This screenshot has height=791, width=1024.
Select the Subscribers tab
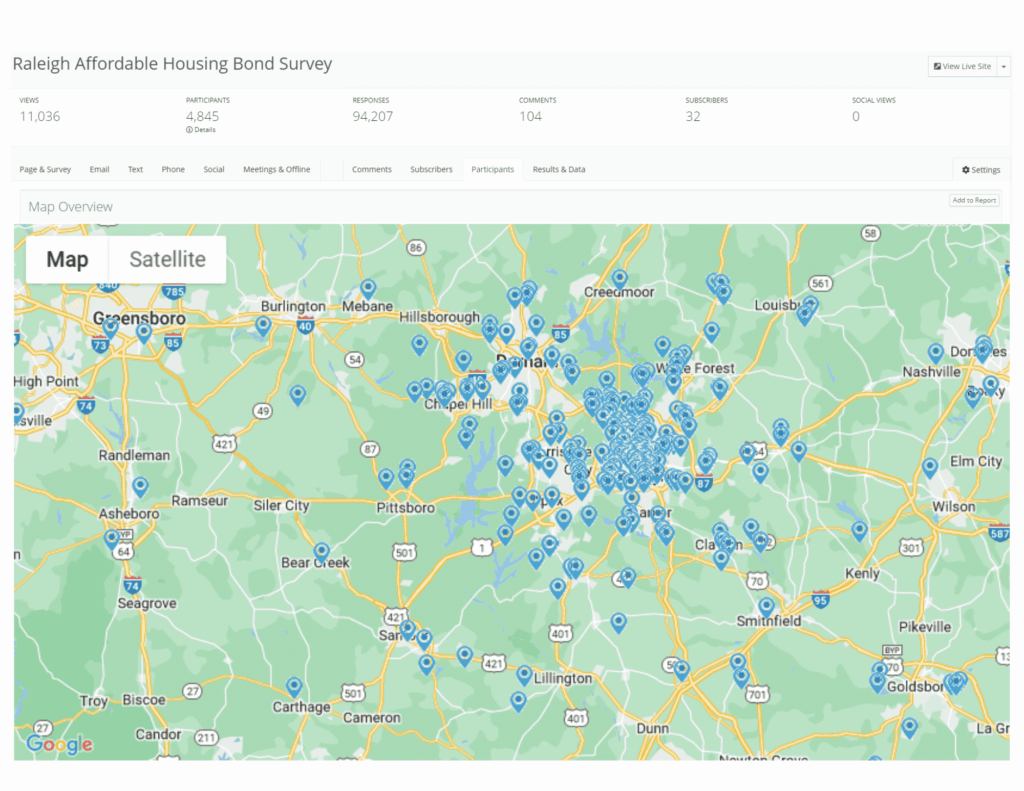(431, 169)
